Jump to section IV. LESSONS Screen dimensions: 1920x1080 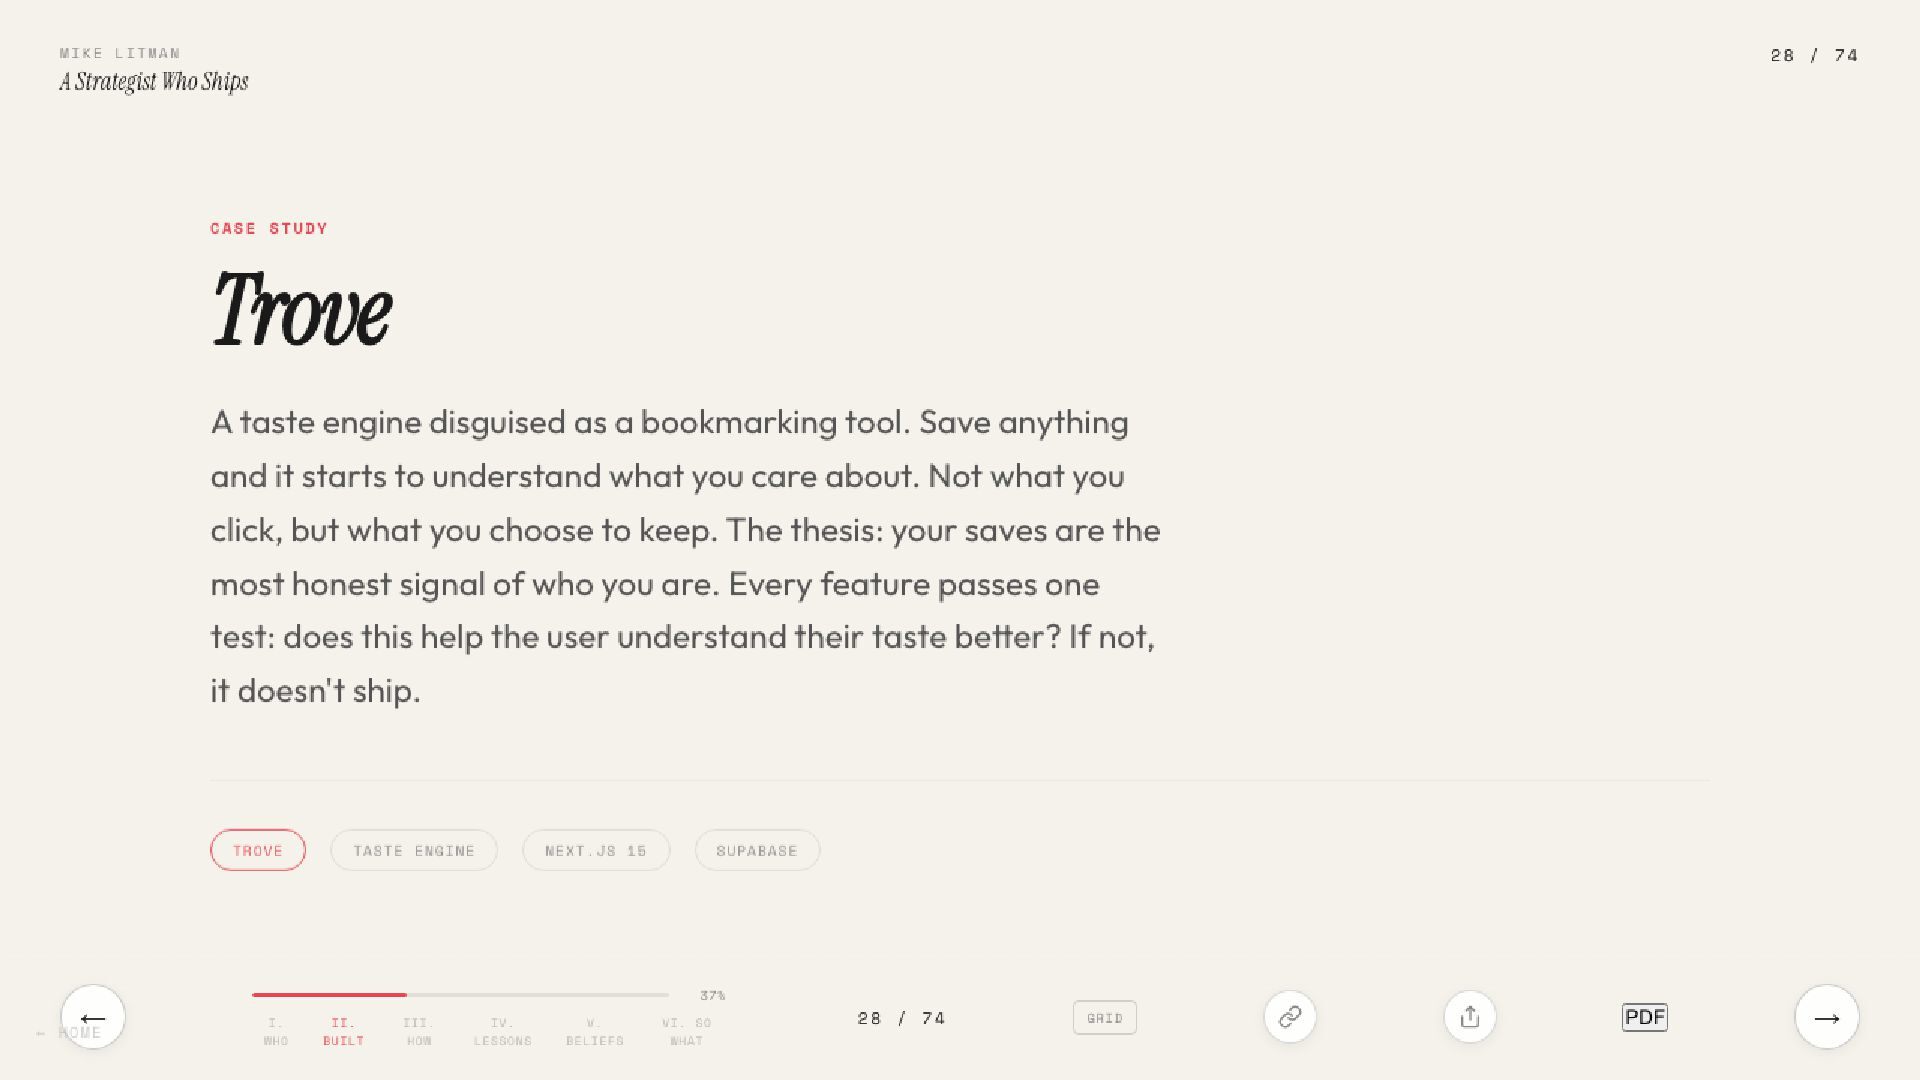(502, 1032)
